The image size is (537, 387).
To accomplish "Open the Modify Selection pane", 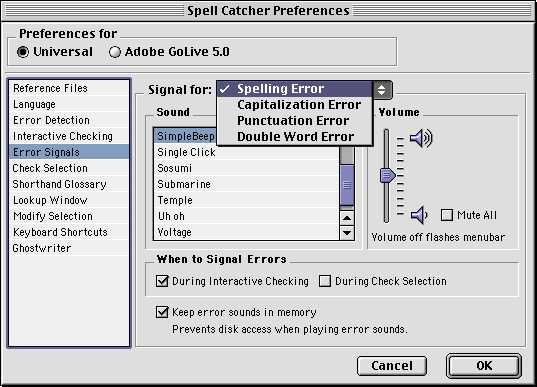I will pos(69,216).
